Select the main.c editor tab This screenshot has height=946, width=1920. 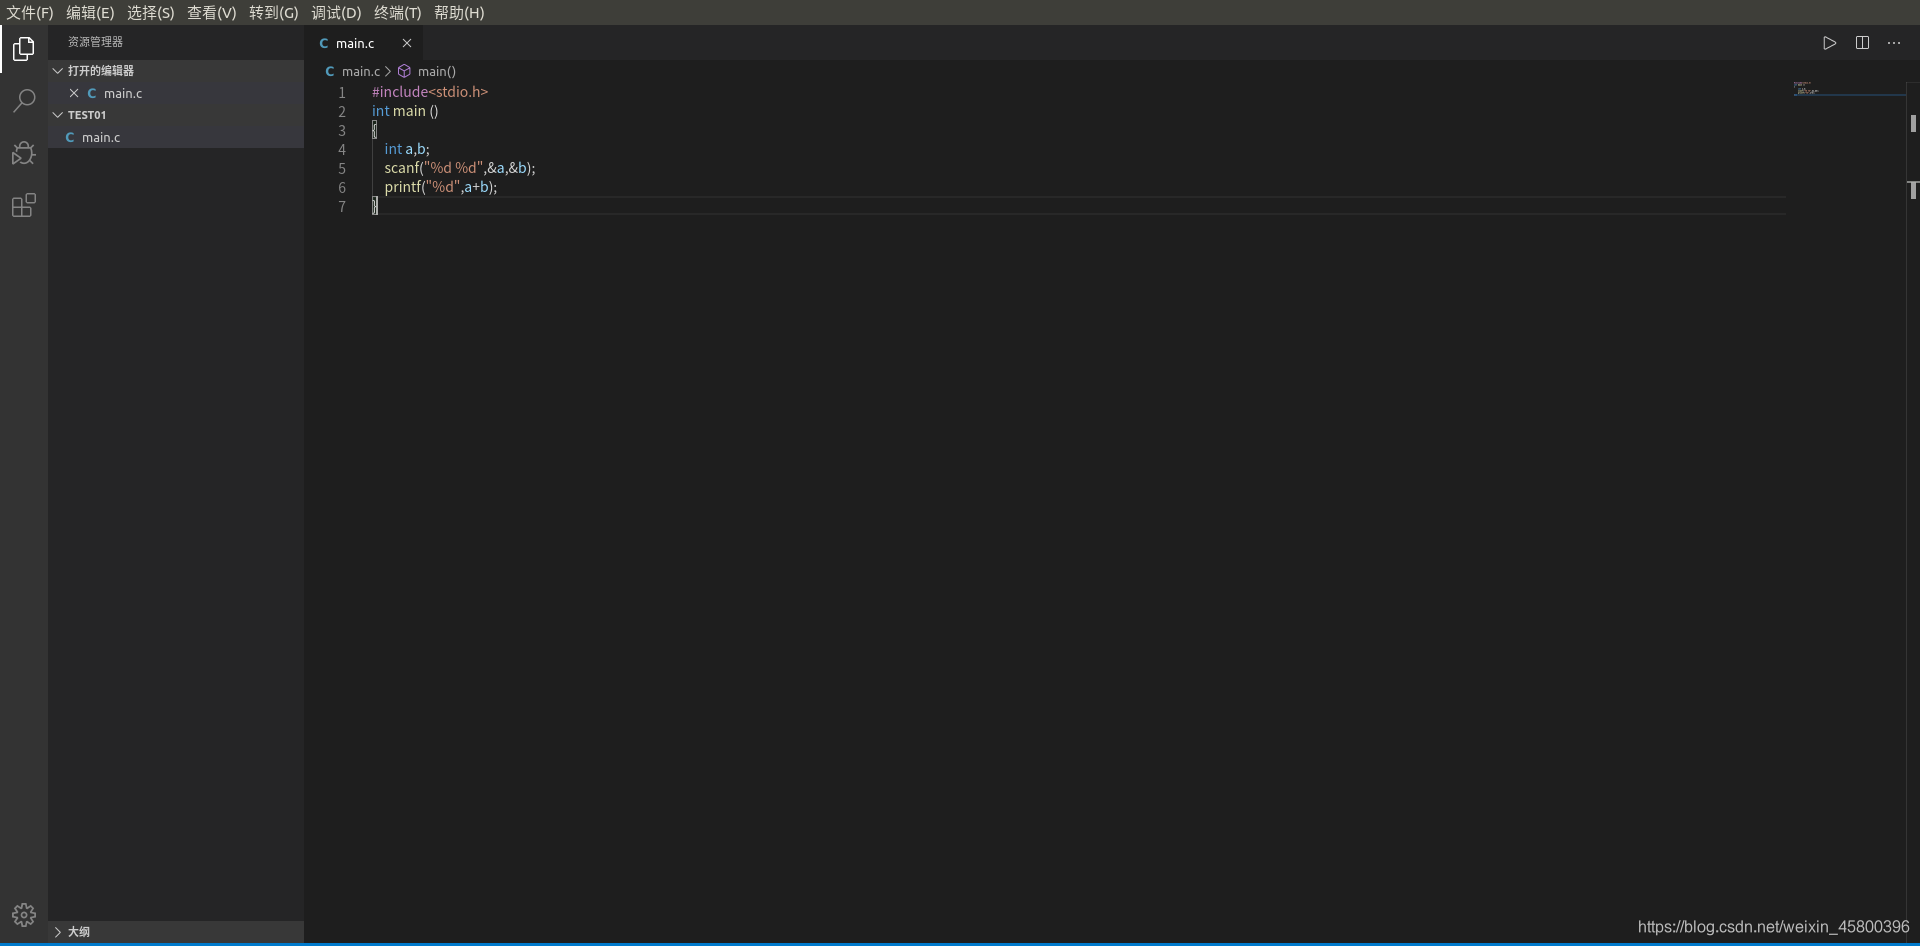pos(355,43)
